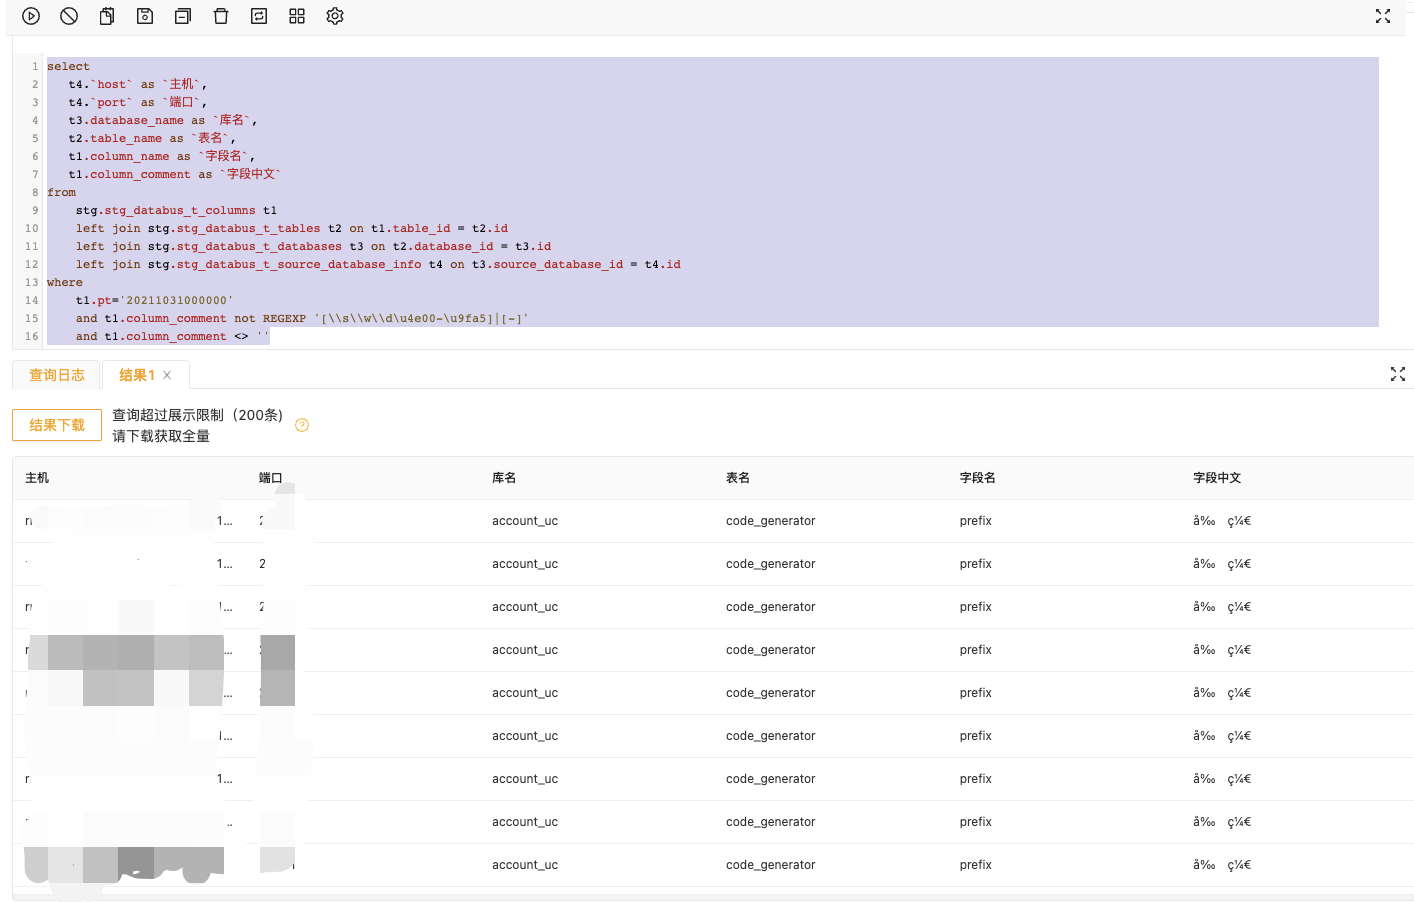Viewport: 1414px width, 902px height.
Task: Click the refresh/swap arrows toolbar icon
Action: point(259,16)
